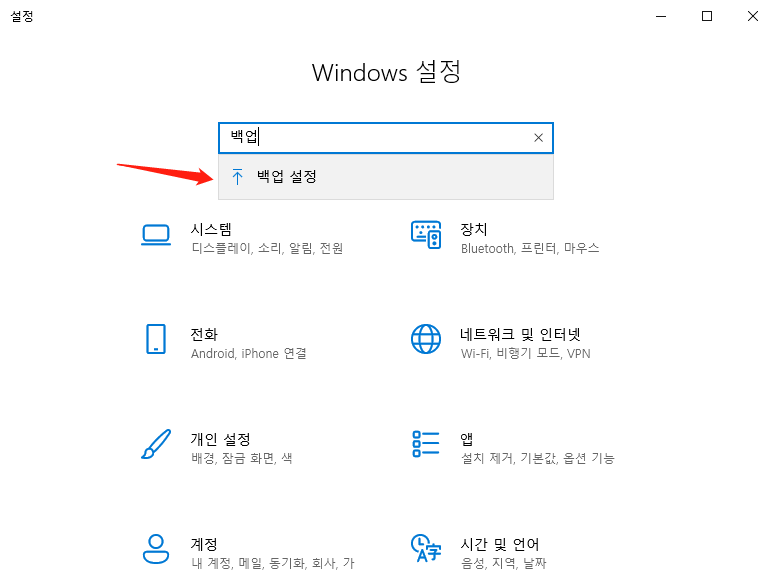Minimize the 설정 window
This screenshot has height=573, width=771.
[661, 16]
